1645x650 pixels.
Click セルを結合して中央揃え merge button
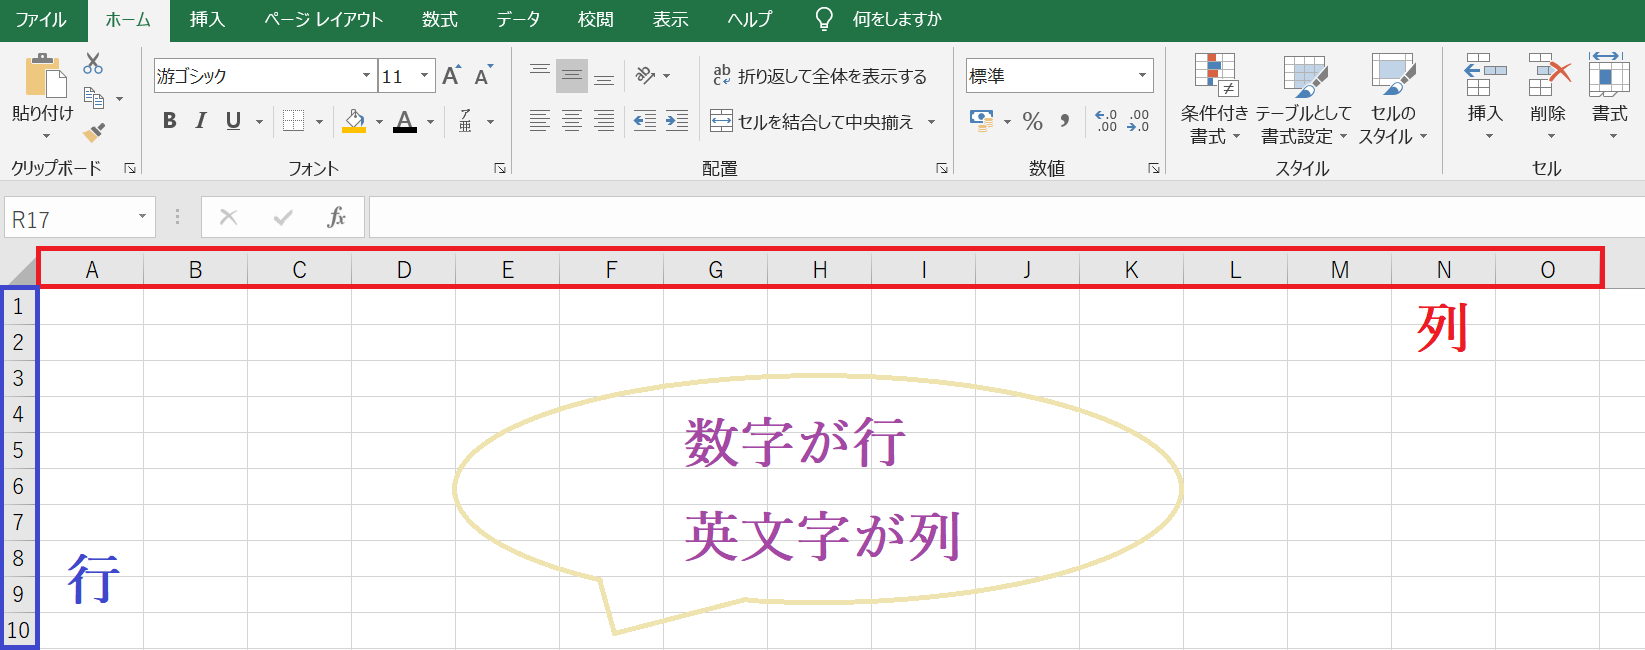[x=812, y=122]
